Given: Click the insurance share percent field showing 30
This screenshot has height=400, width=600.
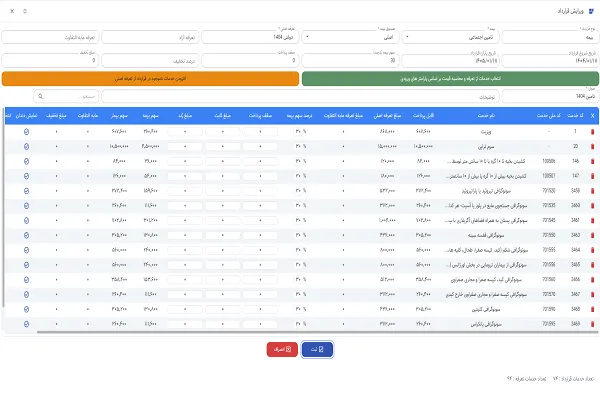Looking at the screenshot, I should click(x=351, y=60).
